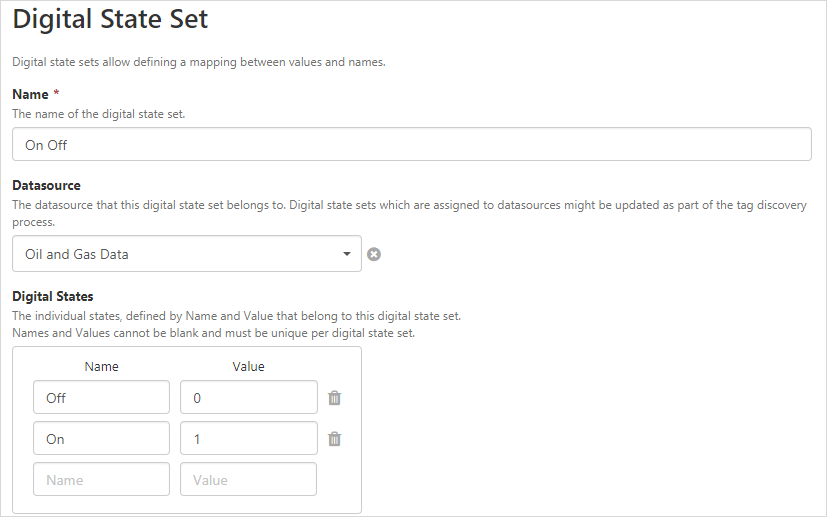The image size is (827, 517).
Task: Click the red required asterisk beside Name
Action: click(x=57, y=93)
